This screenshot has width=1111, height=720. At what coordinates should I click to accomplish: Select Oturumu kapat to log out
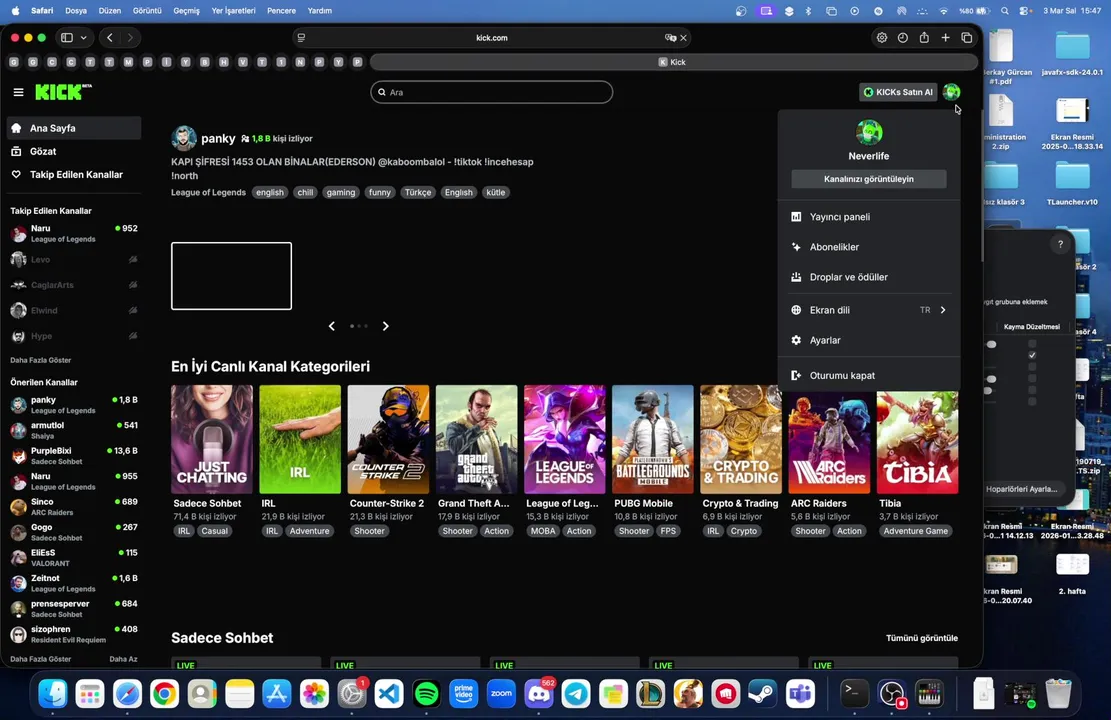click(869, 376)
